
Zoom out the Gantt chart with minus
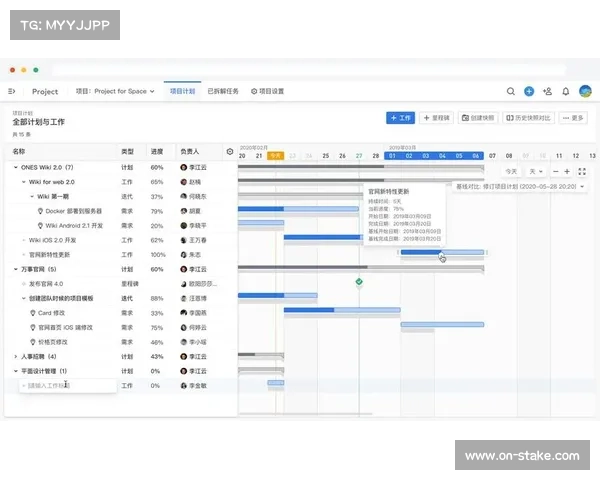(554, 171)
